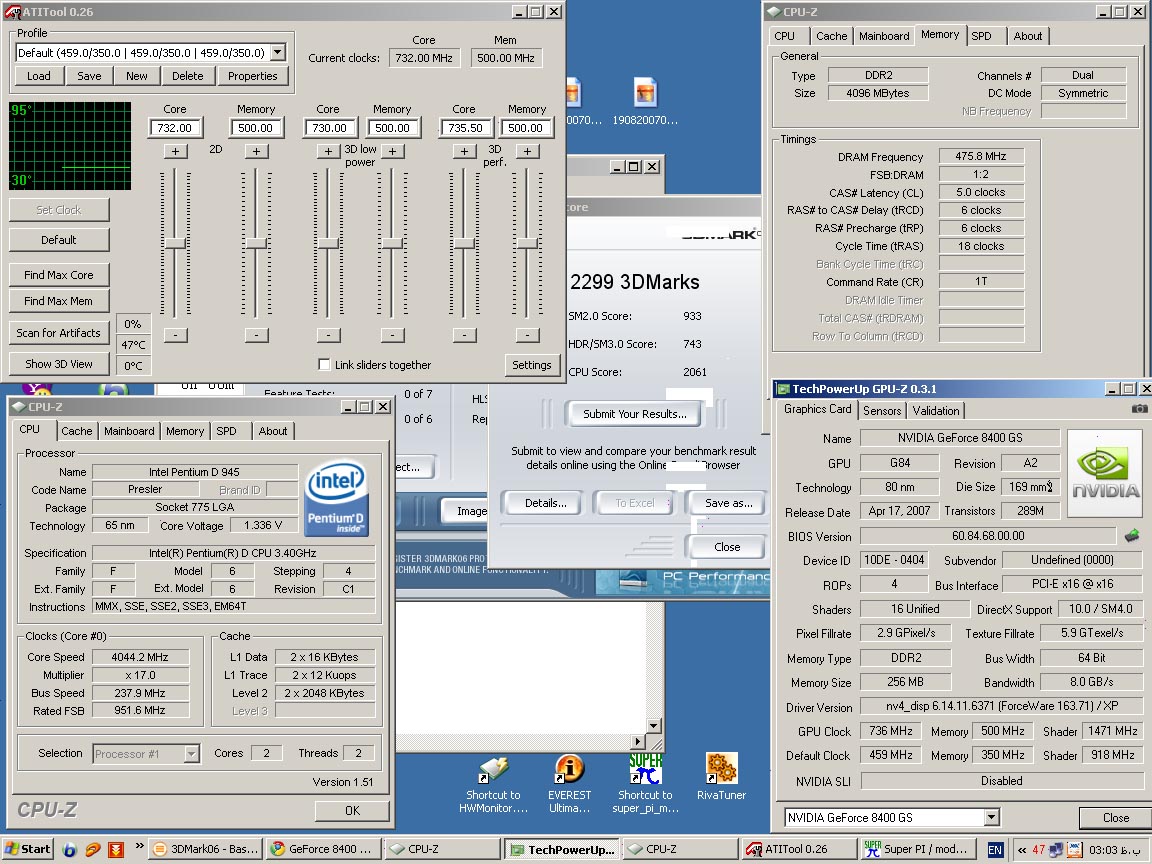Click Close in the 3DMark results dialog
The height and width of the screenshot is (864, 1152).
[x=727, y=547]
